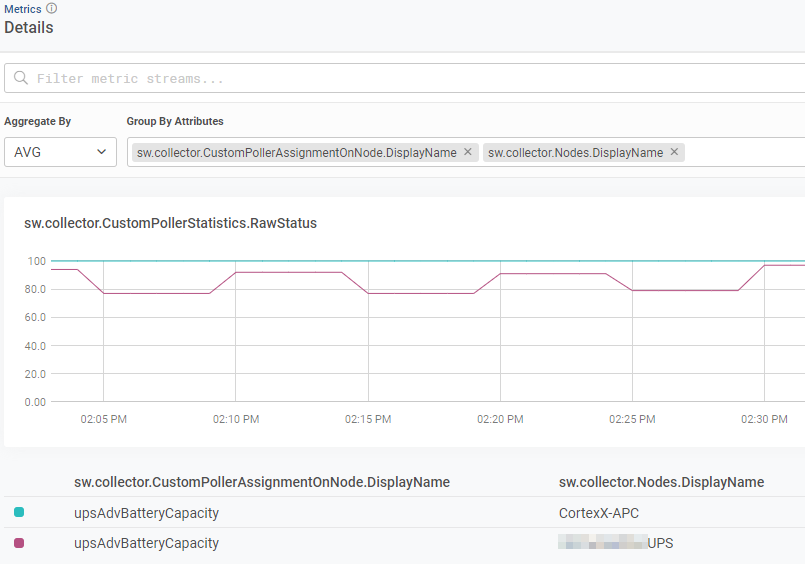This screenshot has width=805, height=564.
Task: Click the 02:20 PM time axis marker
Action: 500,420
